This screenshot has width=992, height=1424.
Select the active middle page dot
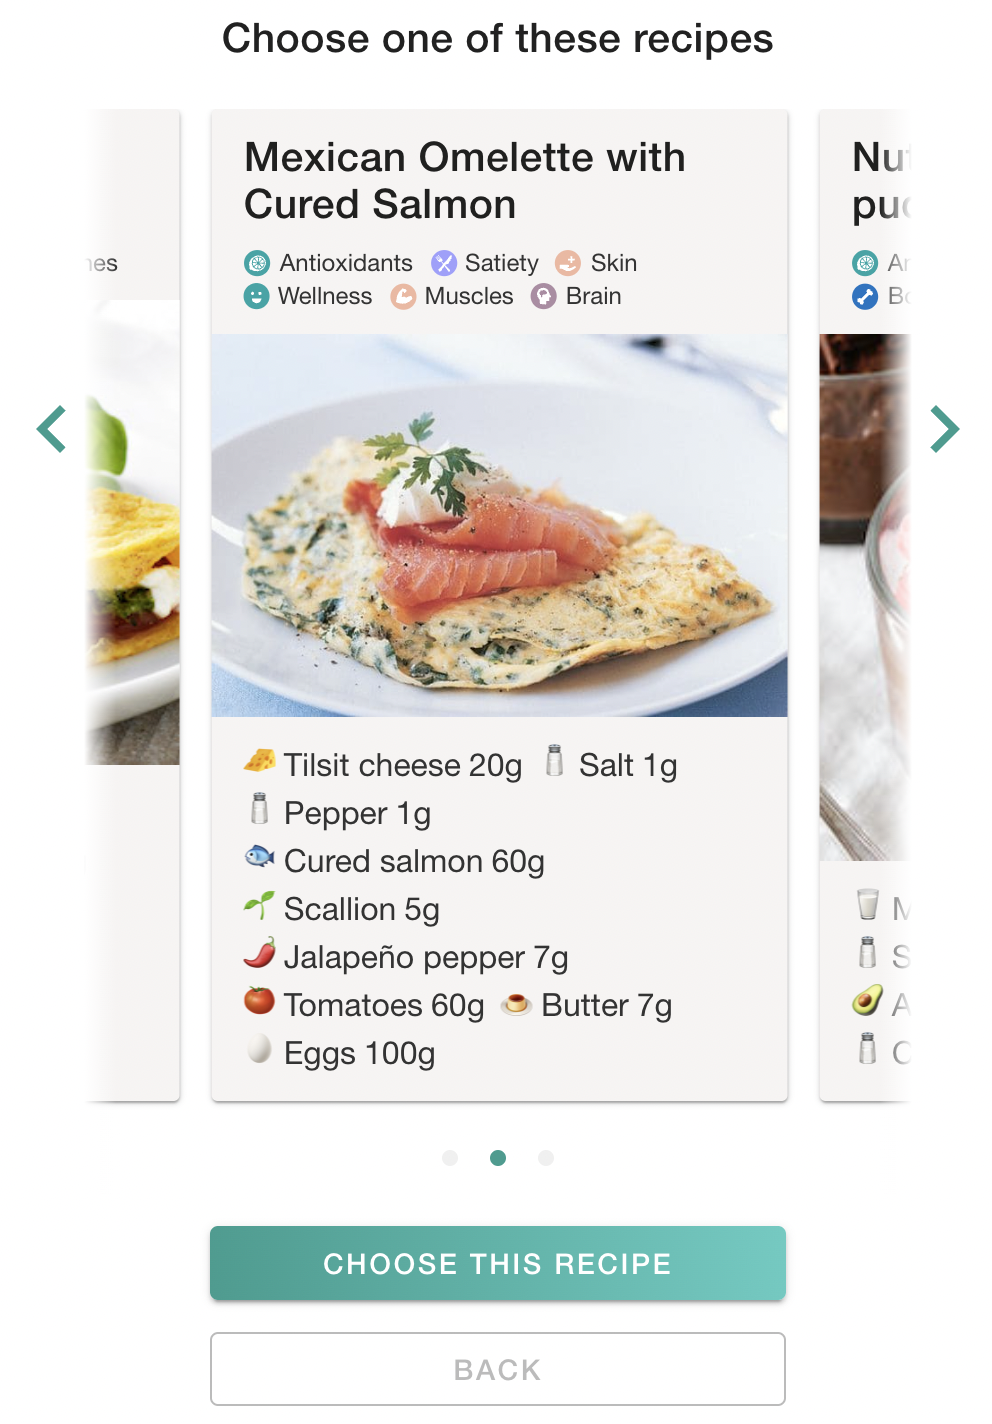click(x=498, y=1158)
